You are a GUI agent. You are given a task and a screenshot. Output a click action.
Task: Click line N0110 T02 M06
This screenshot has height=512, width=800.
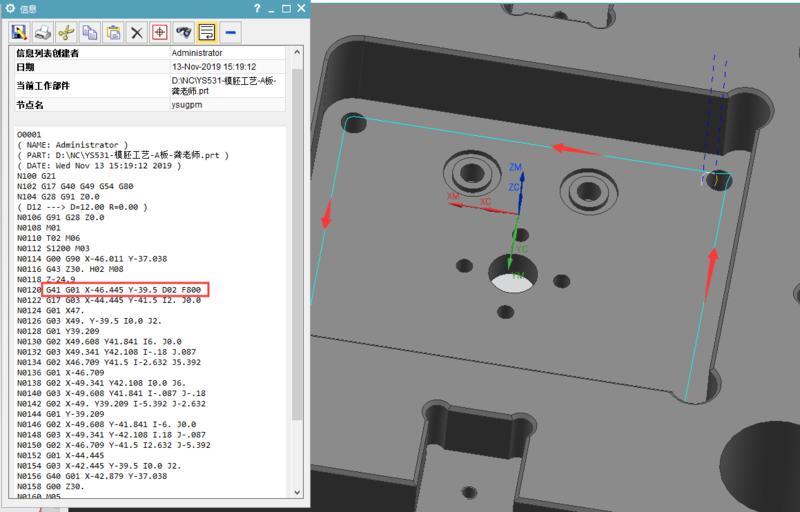[48, 238]
